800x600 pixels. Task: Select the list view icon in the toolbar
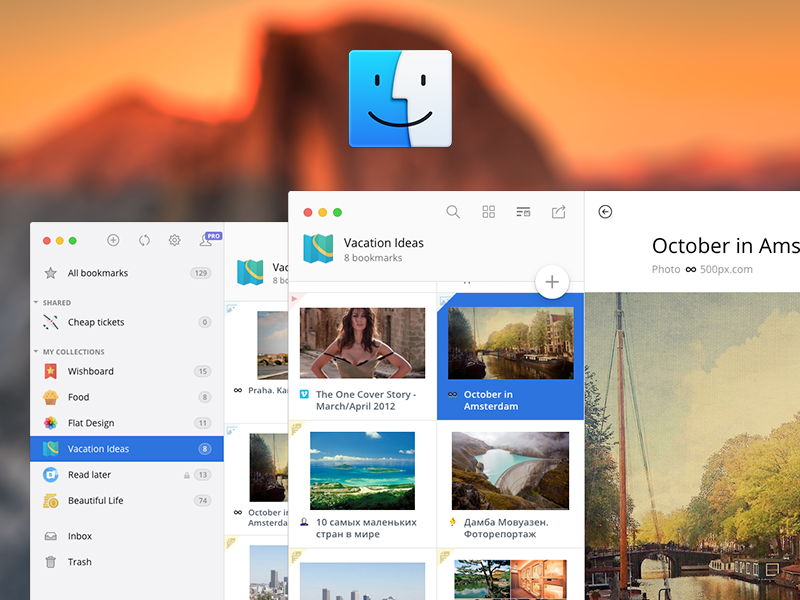click(x=523, y=212)
